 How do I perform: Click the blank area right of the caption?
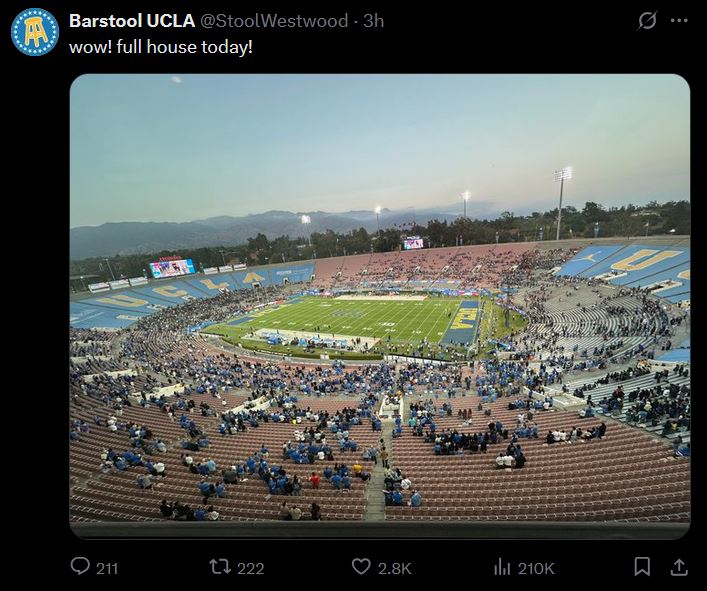click(450, 47)
